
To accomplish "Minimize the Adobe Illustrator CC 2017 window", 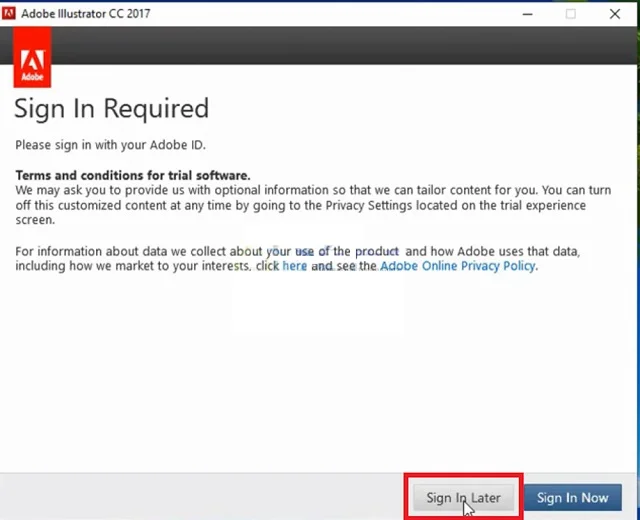I will (528, 14).
